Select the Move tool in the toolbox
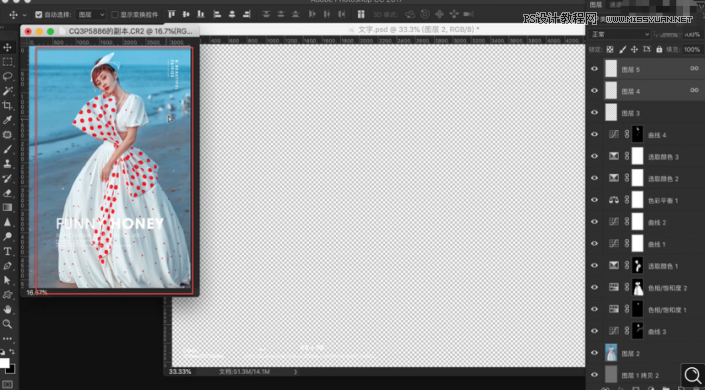 8,47
